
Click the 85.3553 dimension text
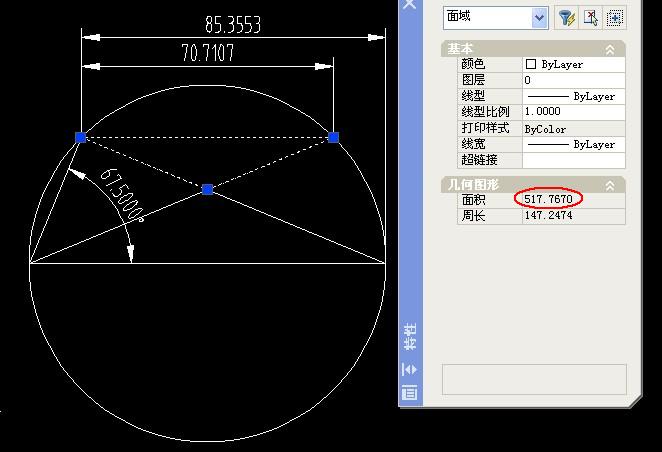coord(233,24)
